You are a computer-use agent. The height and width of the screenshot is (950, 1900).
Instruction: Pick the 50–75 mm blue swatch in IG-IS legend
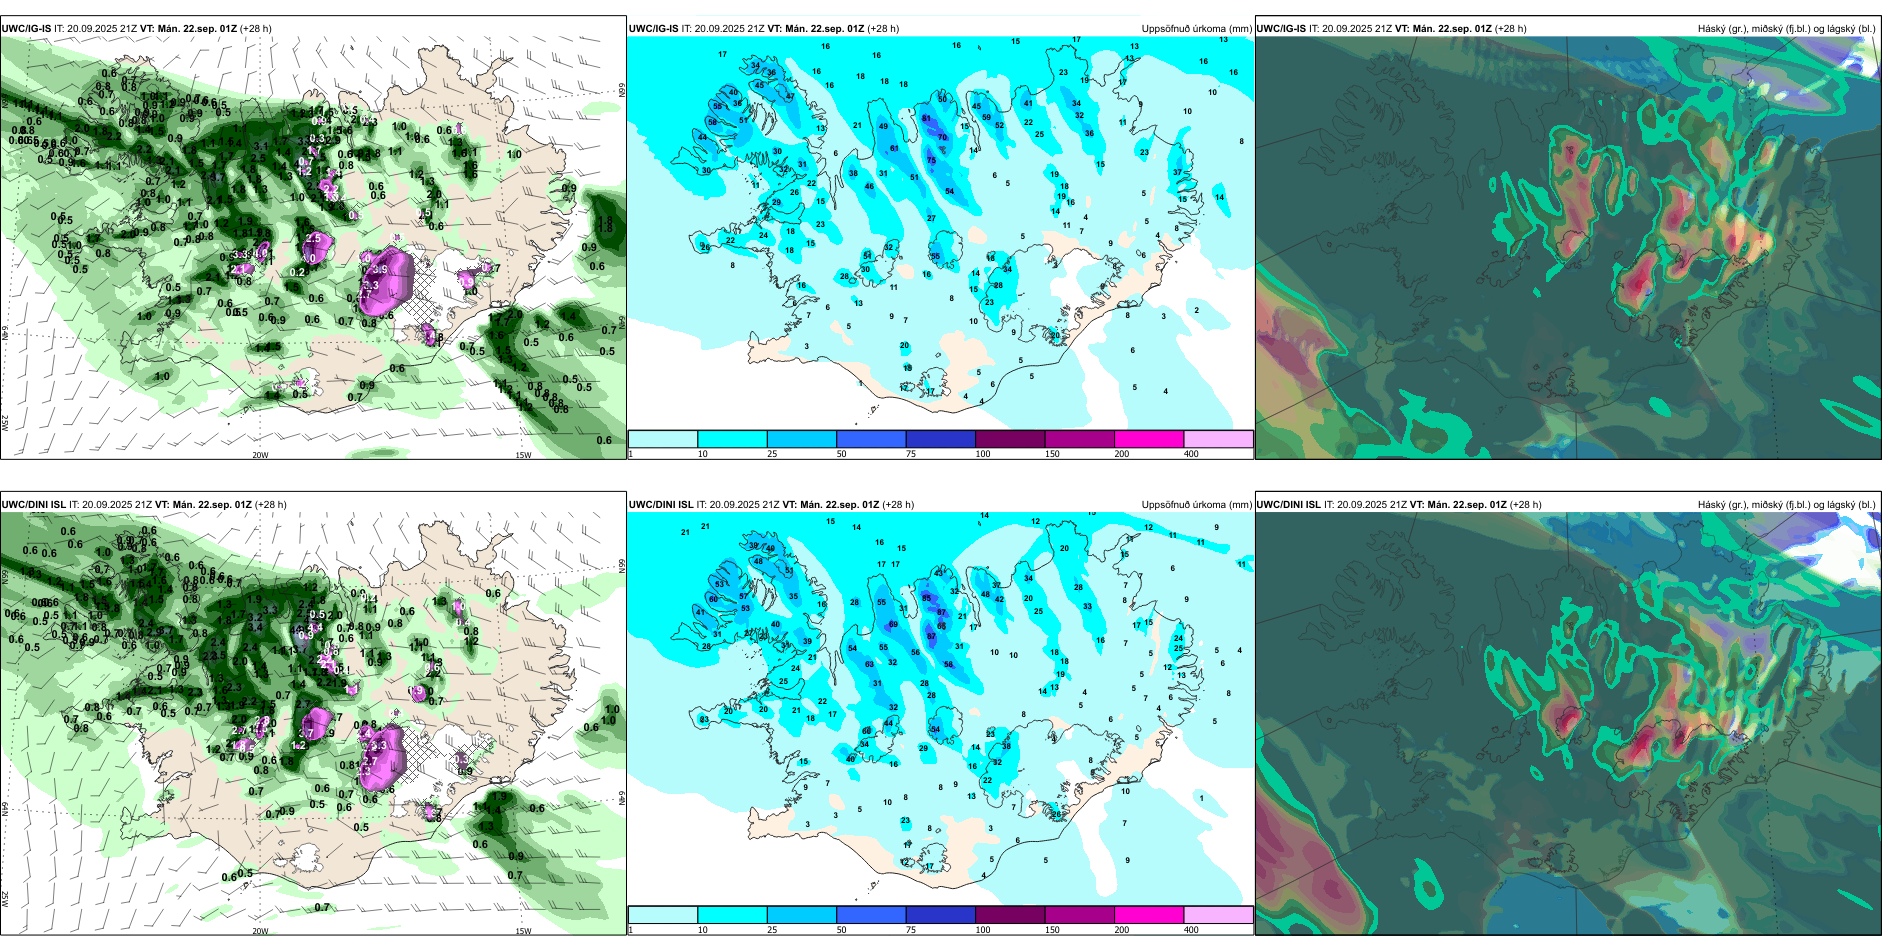tap(871, 439)
